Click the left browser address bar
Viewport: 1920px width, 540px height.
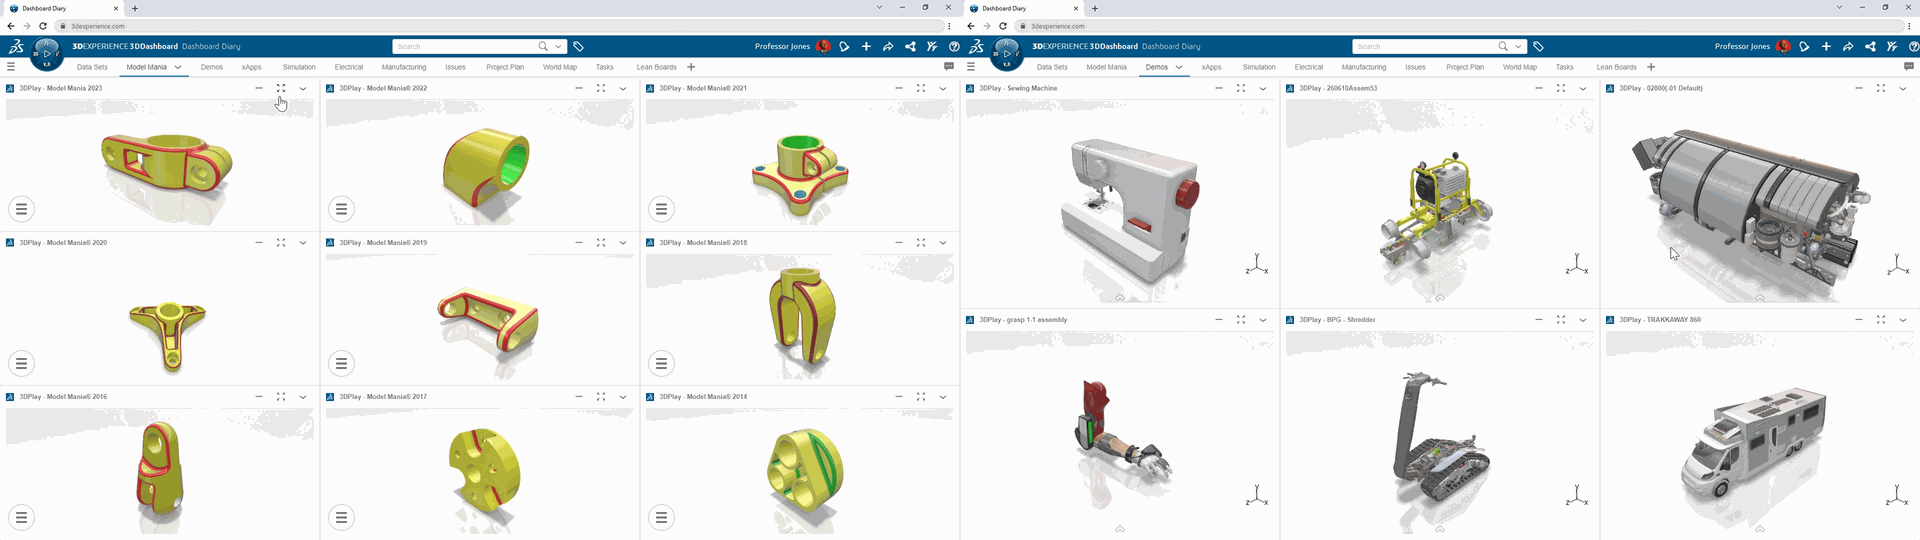[499, 26]
